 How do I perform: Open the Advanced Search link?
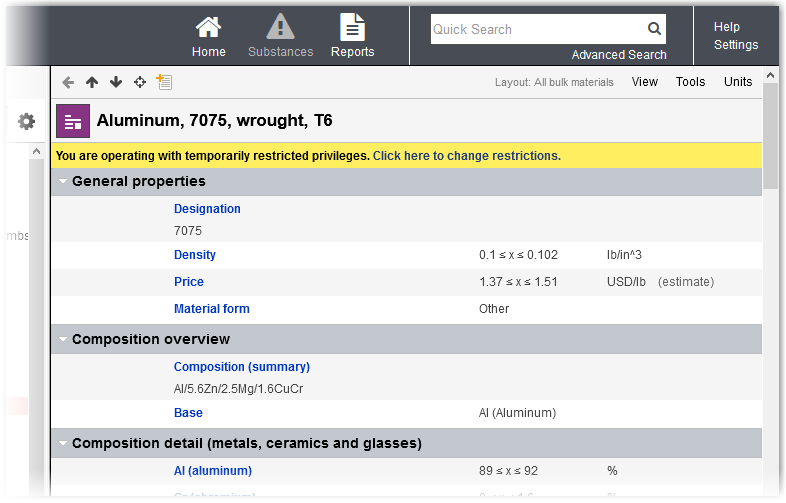coord(619,55)
